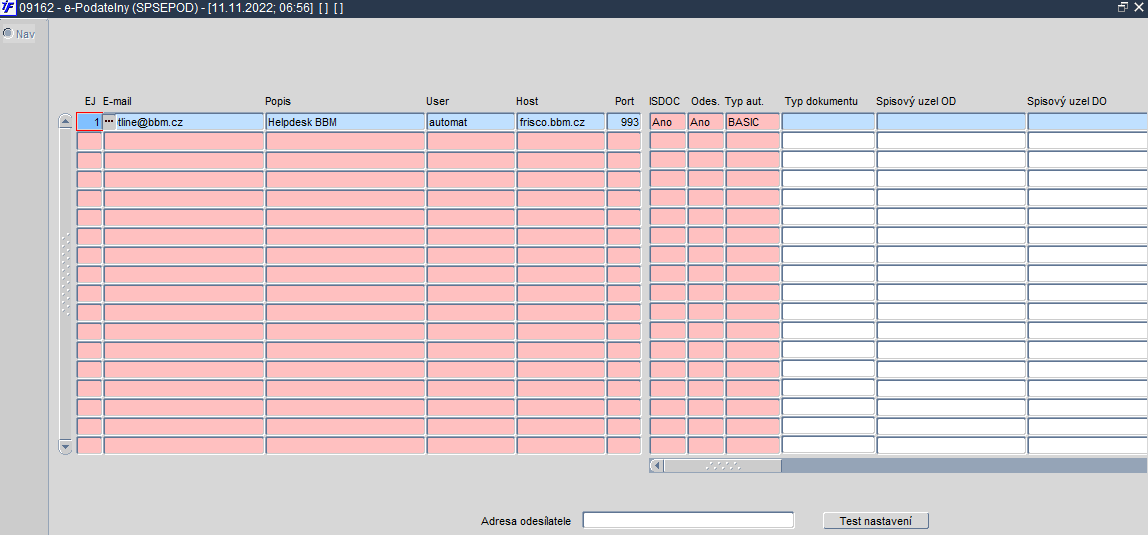Click the horizontal scrollbar left arrow

[656, 465]
